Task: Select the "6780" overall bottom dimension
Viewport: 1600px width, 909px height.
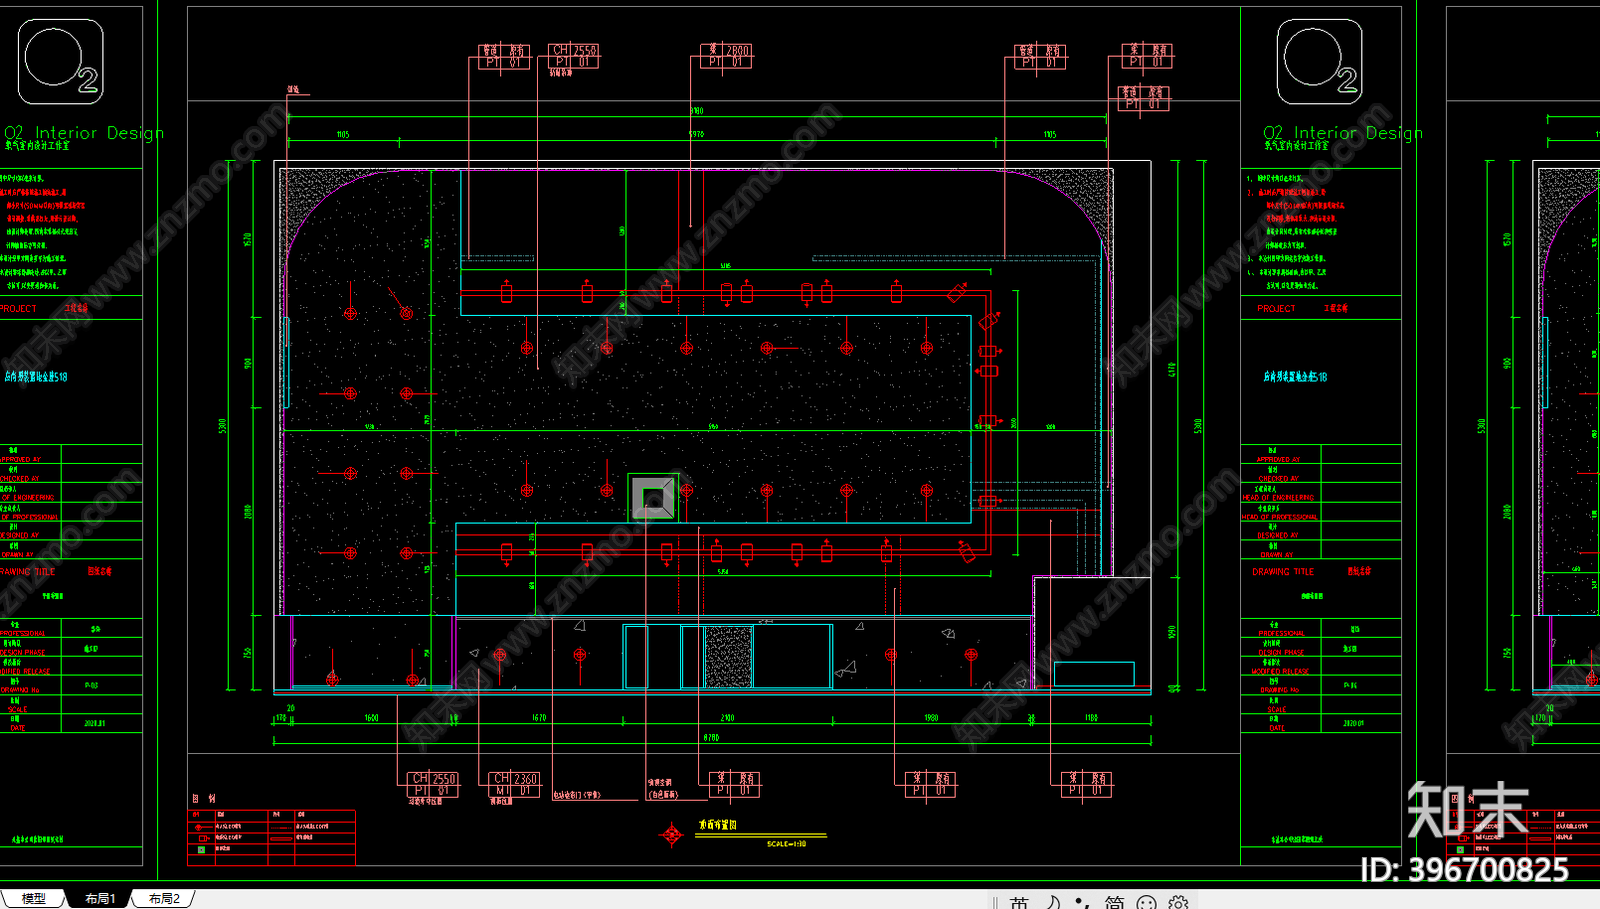Action: (x=711, y=737)
